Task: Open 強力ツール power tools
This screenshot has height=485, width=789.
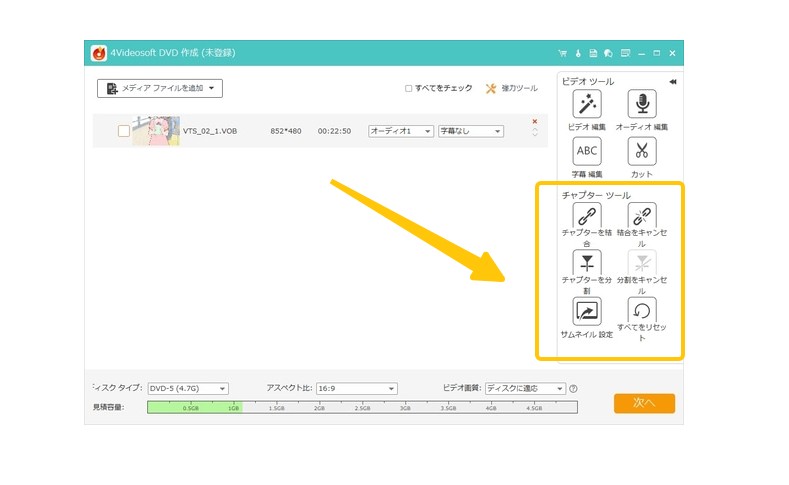Action: pyautogui.click(x=511, y=88)
